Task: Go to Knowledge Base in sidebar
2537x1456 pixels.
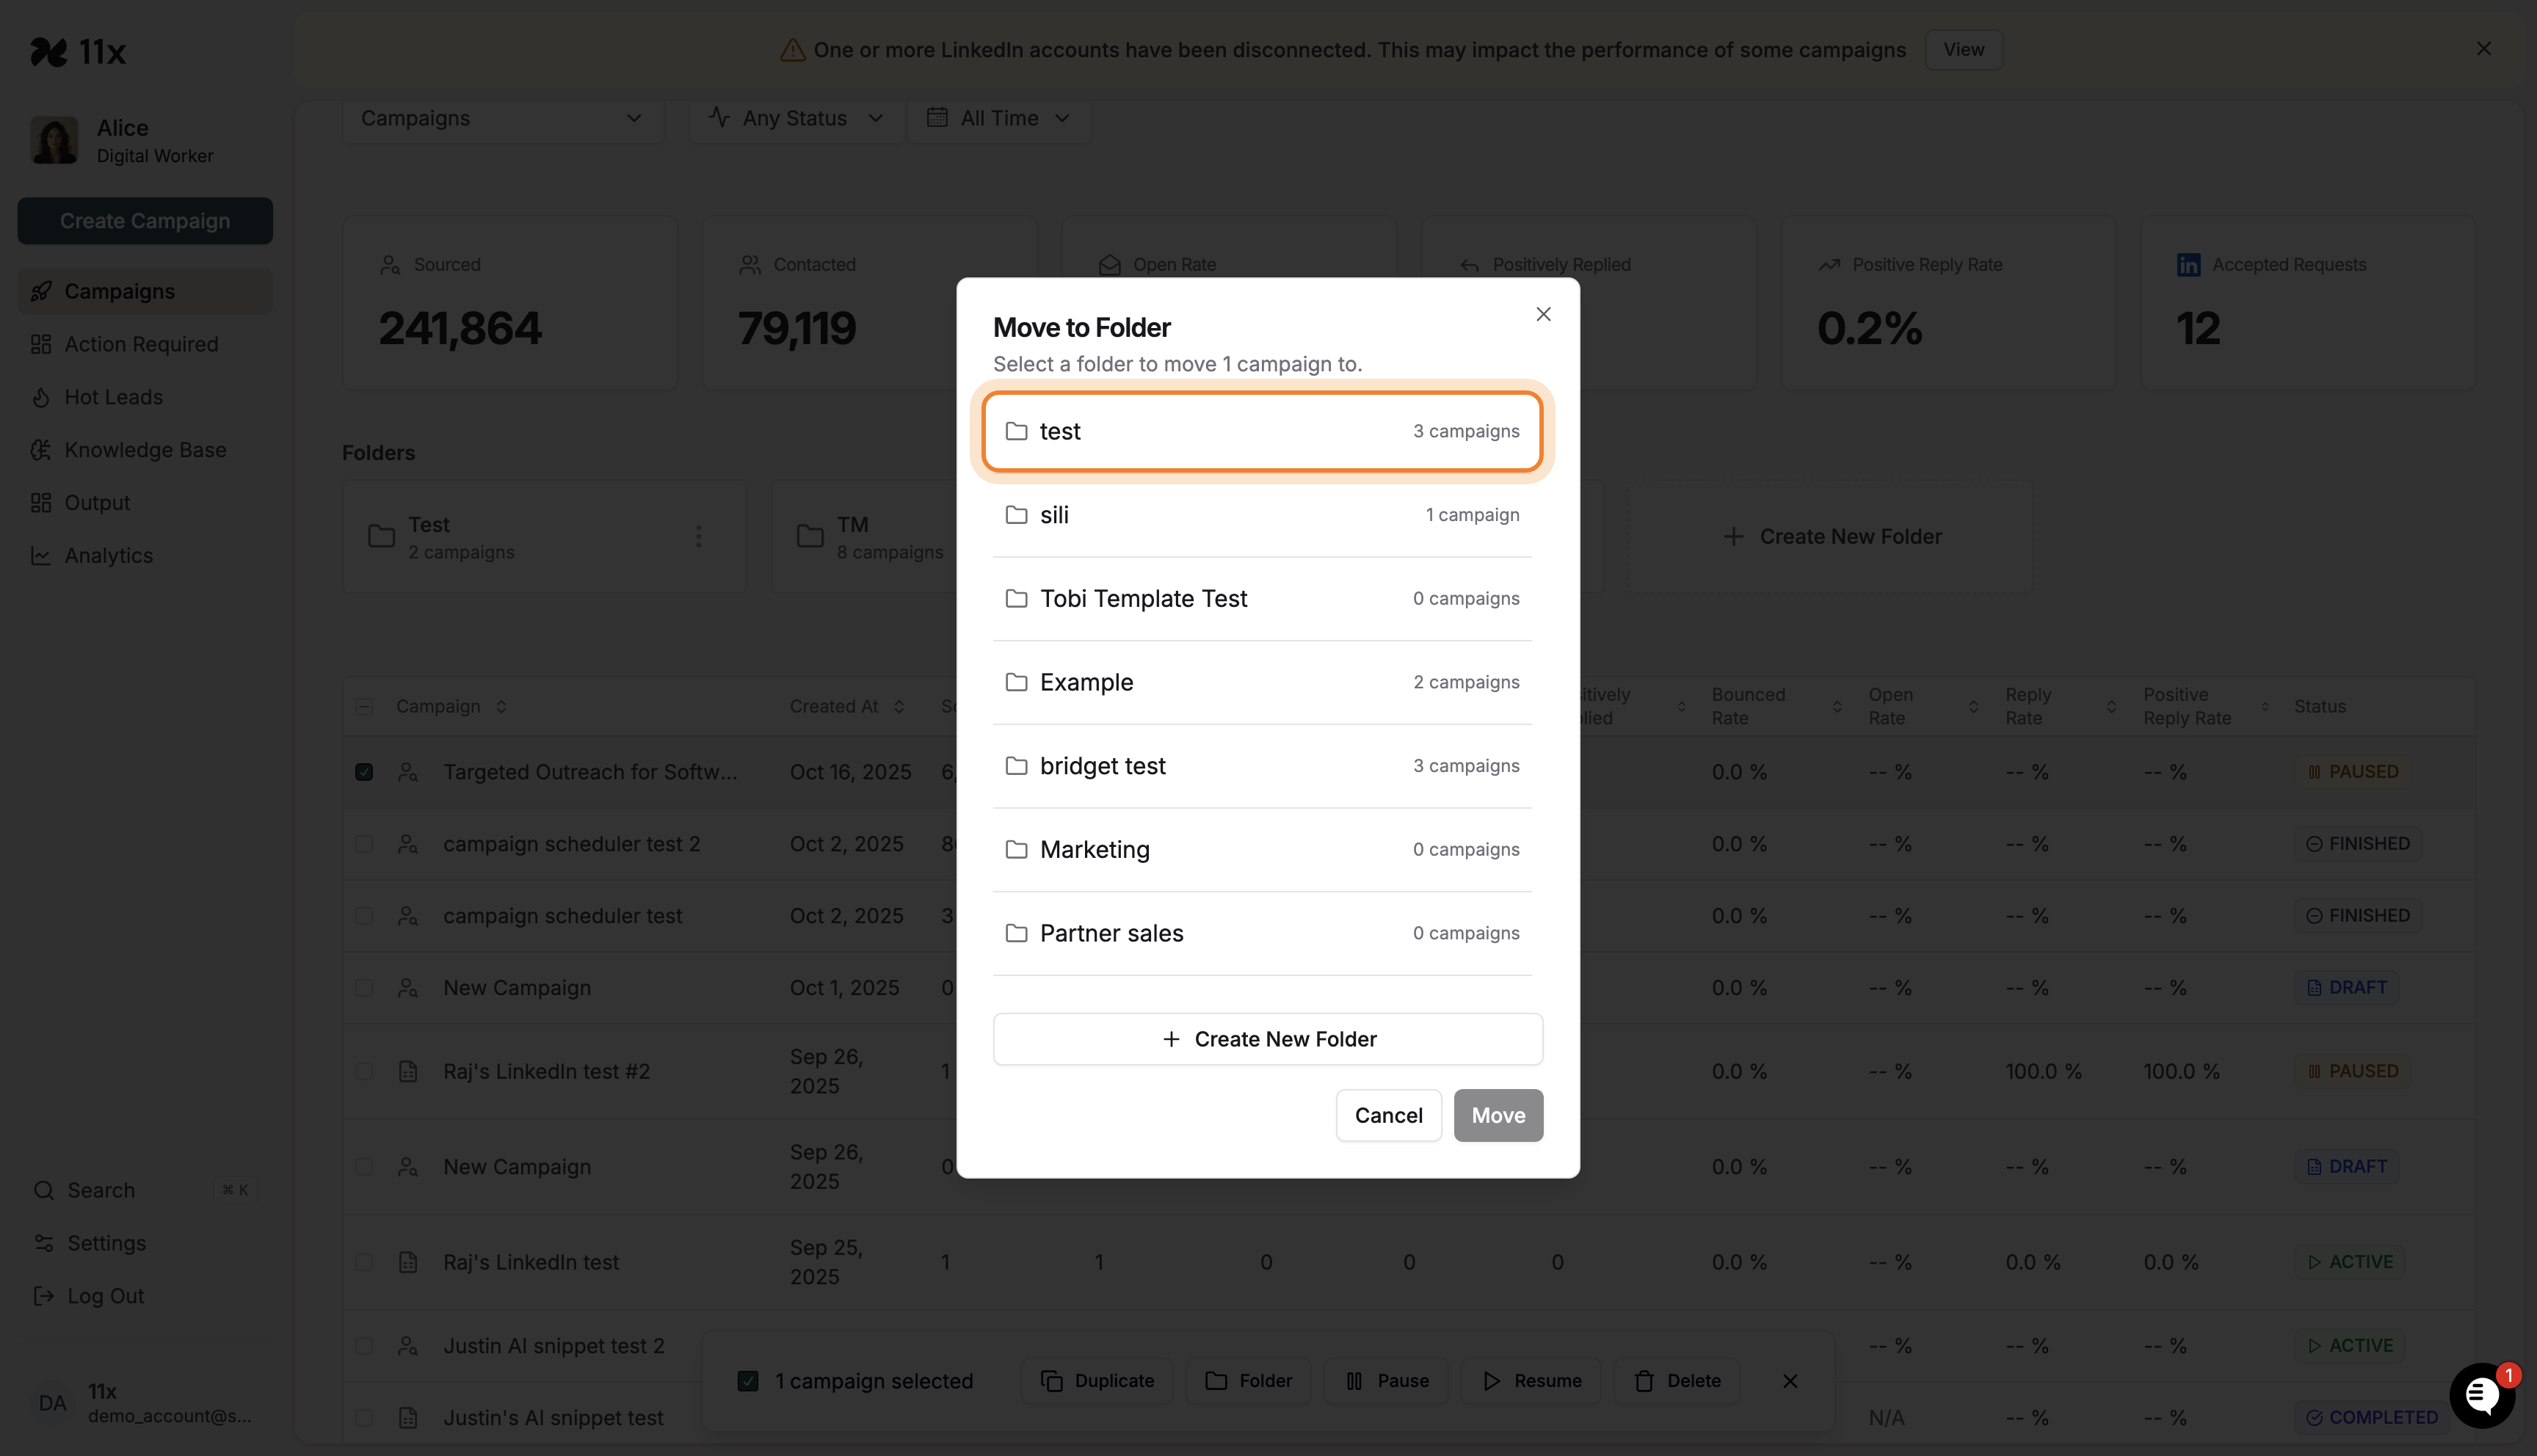Action: tap(145, 450)
